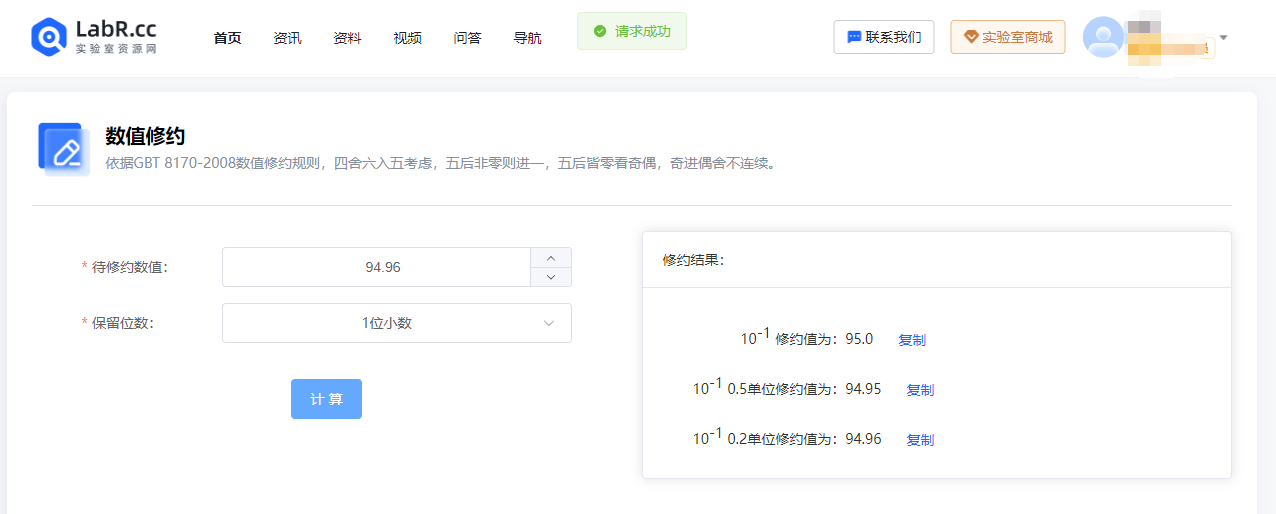Screen dimensions: 1276x514
Task: Go to the 首页 menu item
Action: [227, 38]
